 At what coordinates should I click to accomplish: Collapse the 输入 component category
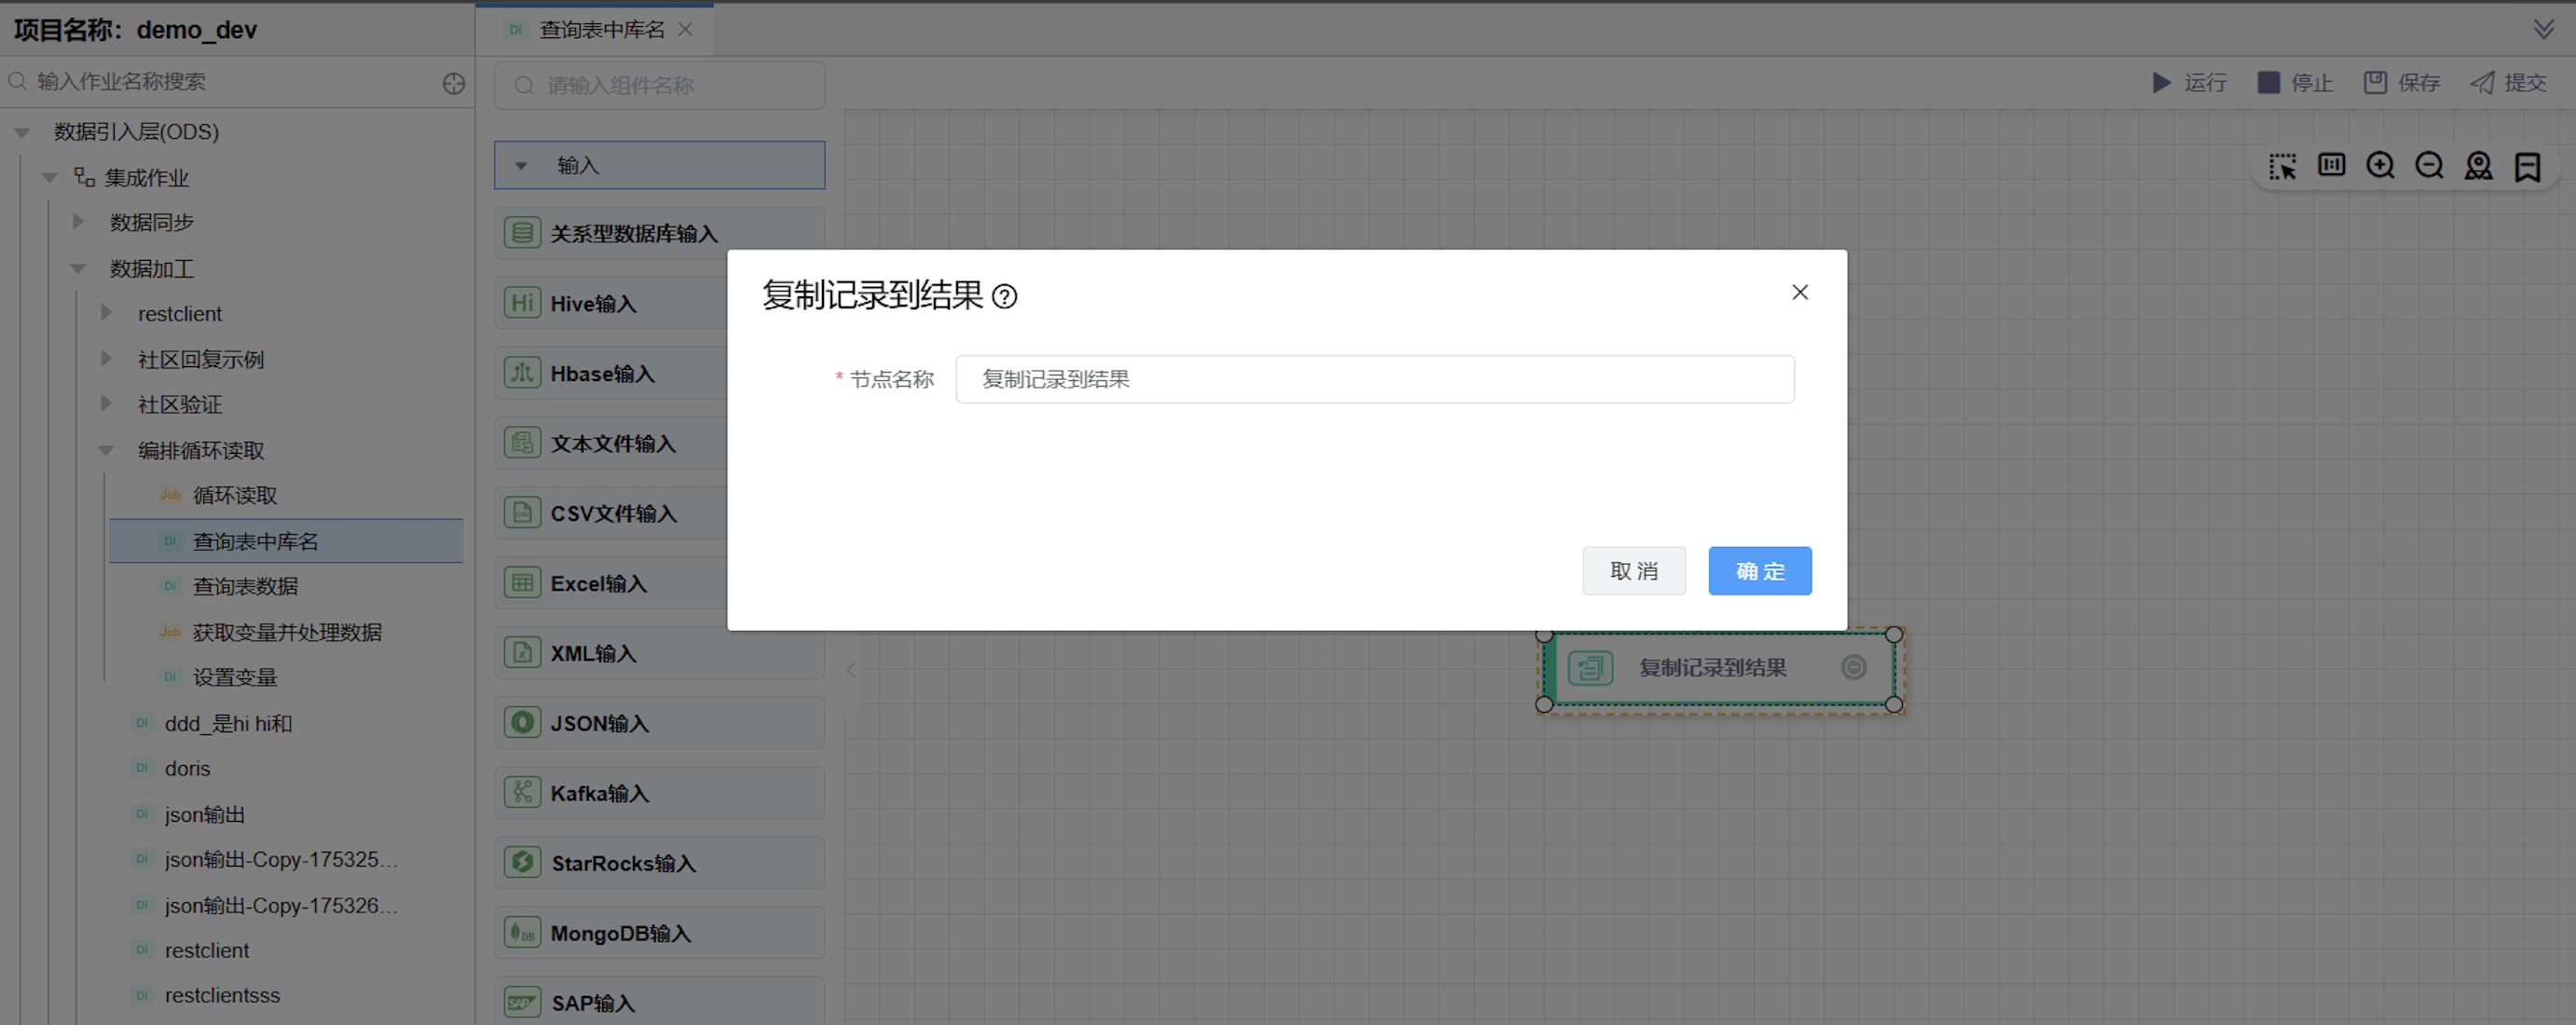coord(520,165)
